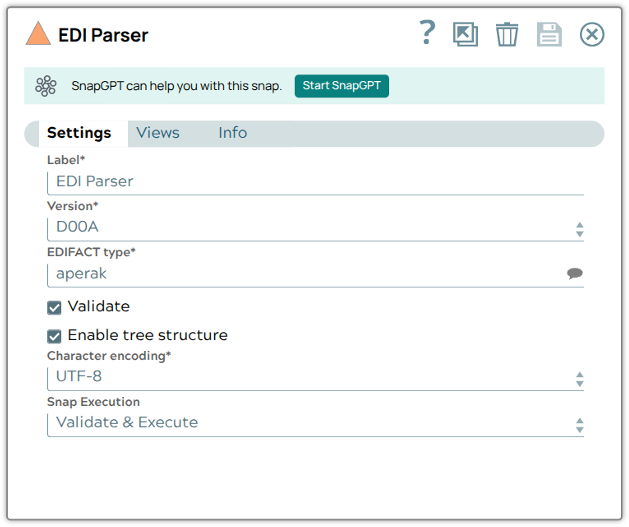Open the Snap Execution dropdown
629x527 pixels.
click(579, 424)
